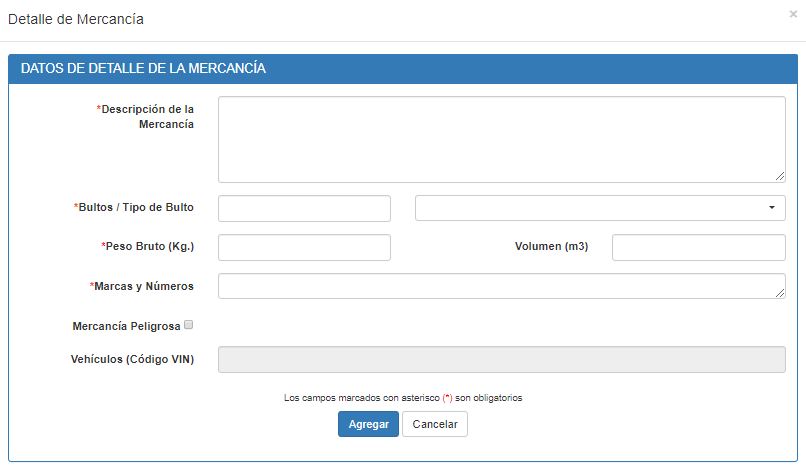Click the Descripción de la Mercancía label
The image size is (806, 471).
(147, 116)
